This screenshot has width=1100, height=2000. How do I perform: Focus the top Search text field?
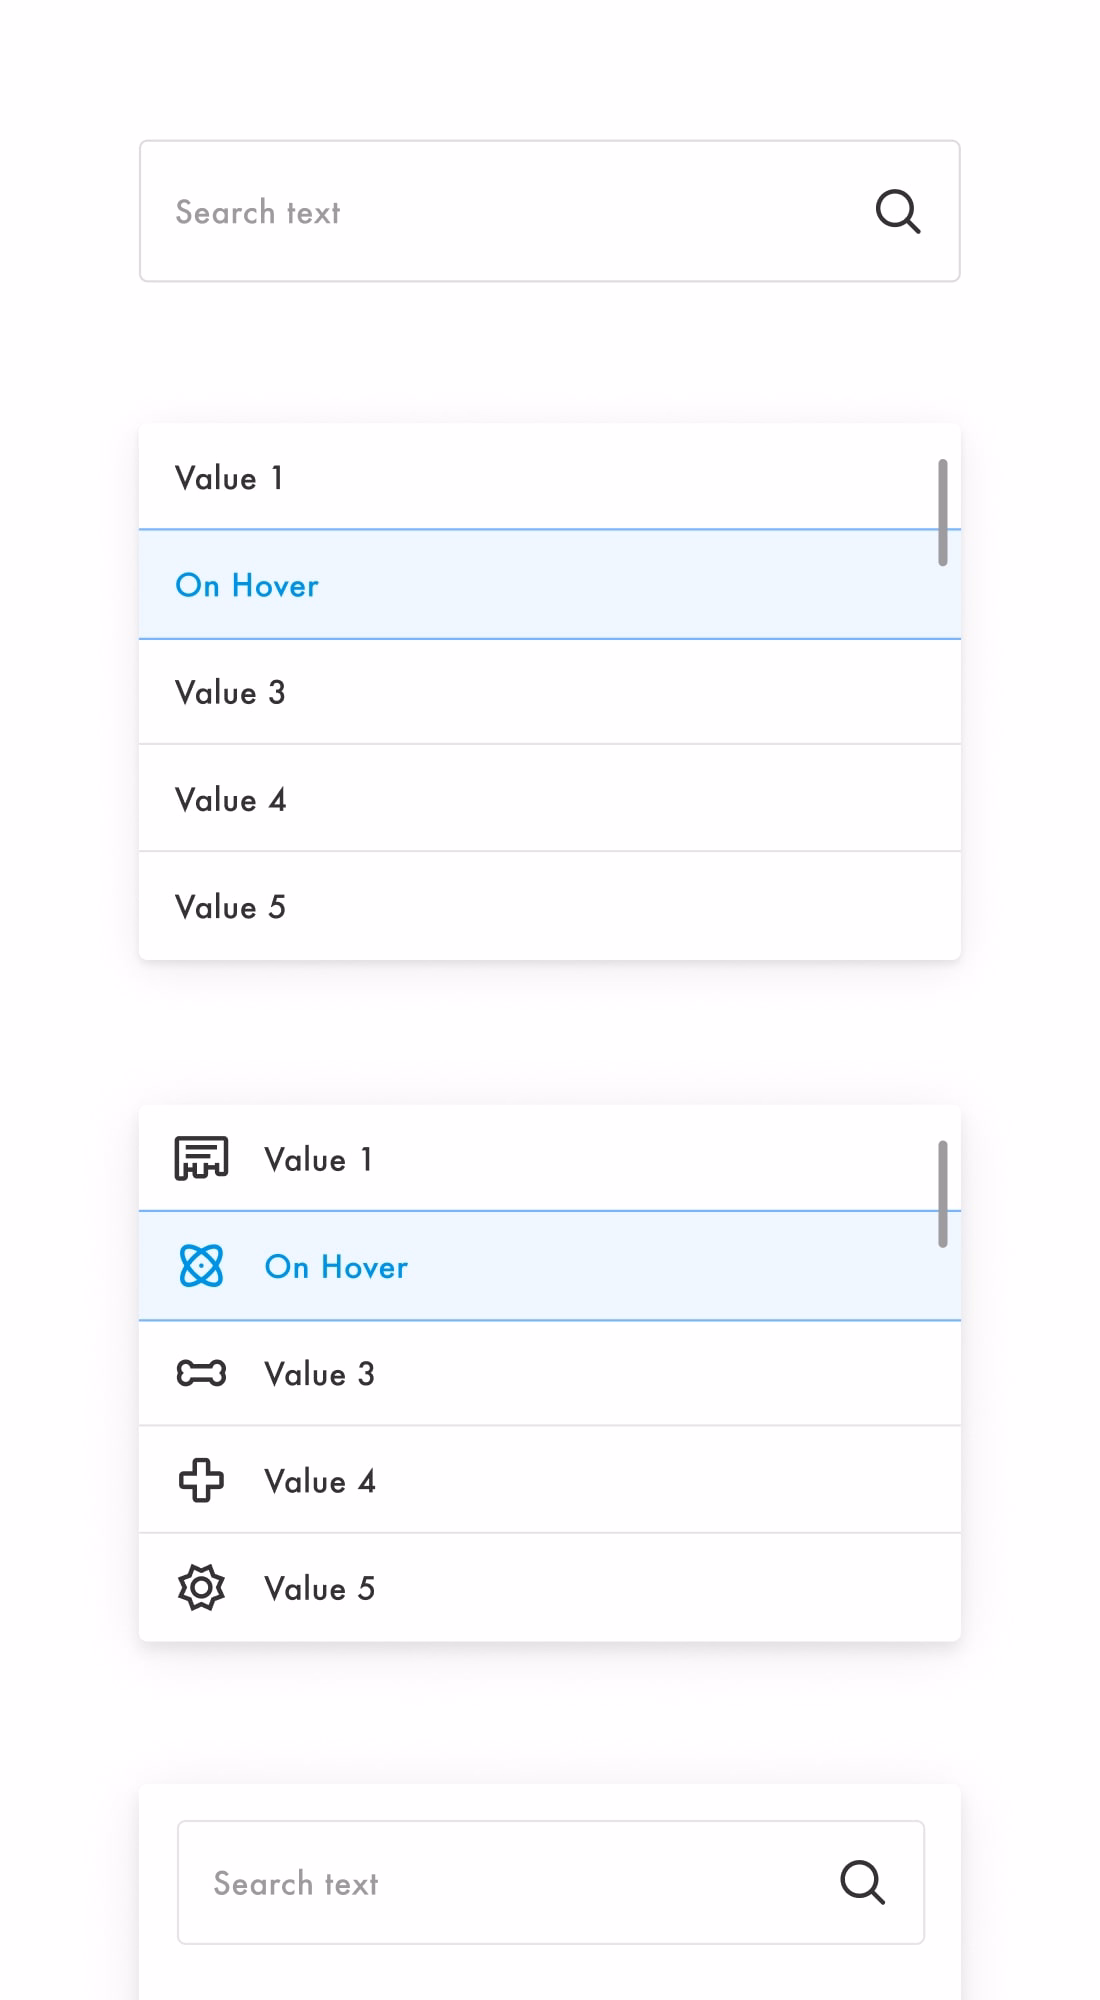(550, 211)
